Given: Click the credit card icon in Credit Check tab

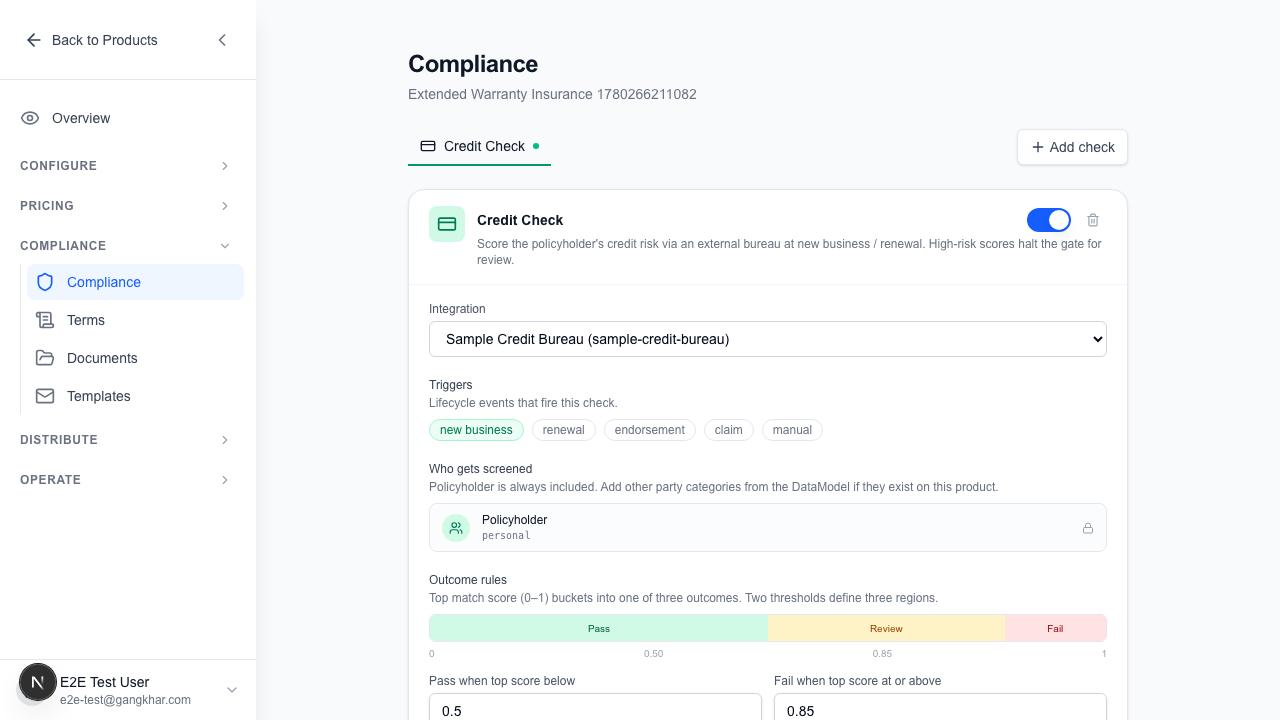Looking at the screenshot, I should coord(428,146).
